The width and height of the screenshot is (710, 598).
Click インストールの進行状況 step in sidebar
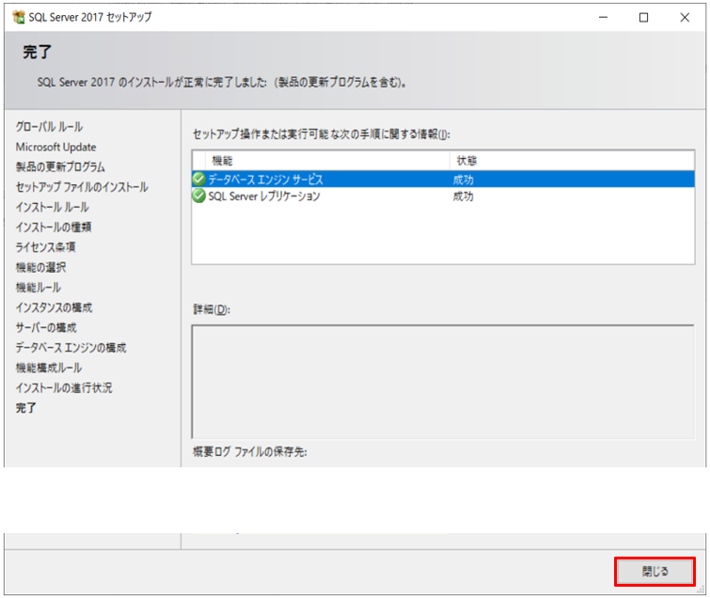pos(64,388)
